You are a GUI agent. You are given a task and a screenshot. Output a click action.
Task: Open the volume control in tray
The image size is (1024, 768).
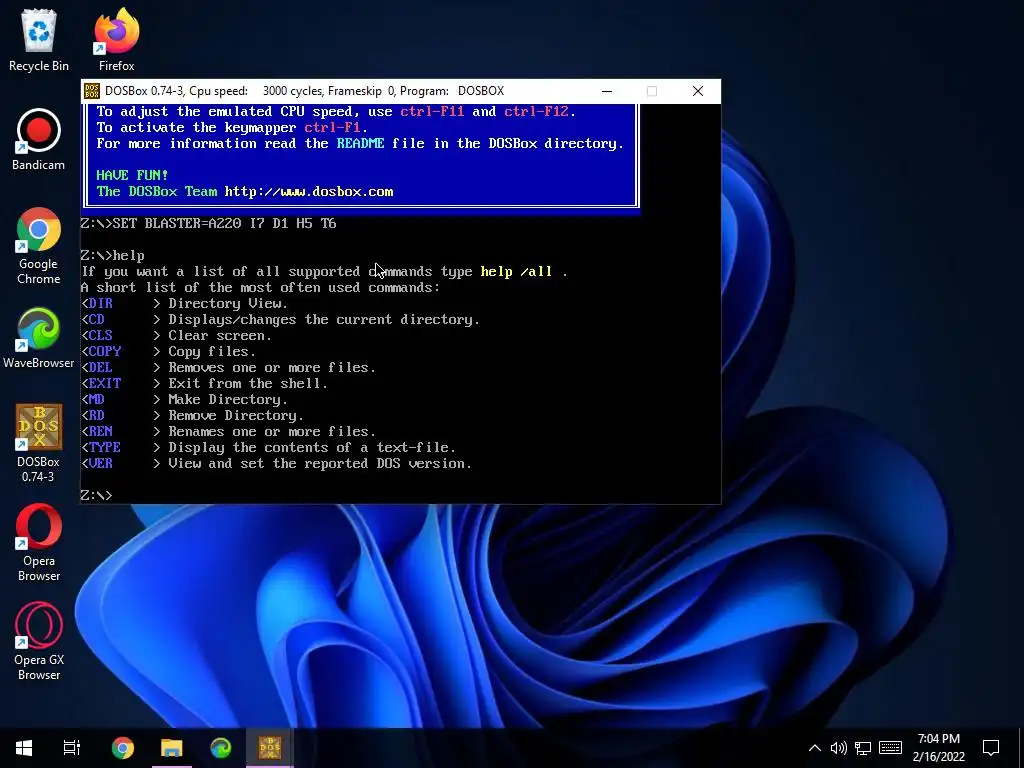(x=839, y=748)
